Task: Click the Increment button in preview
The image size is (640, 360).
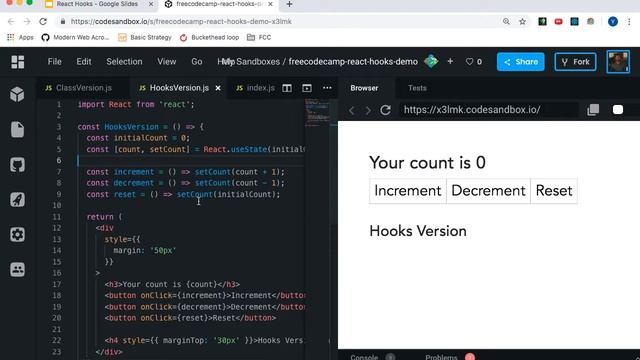Action: pyautogui.click(x=407, y=191)
